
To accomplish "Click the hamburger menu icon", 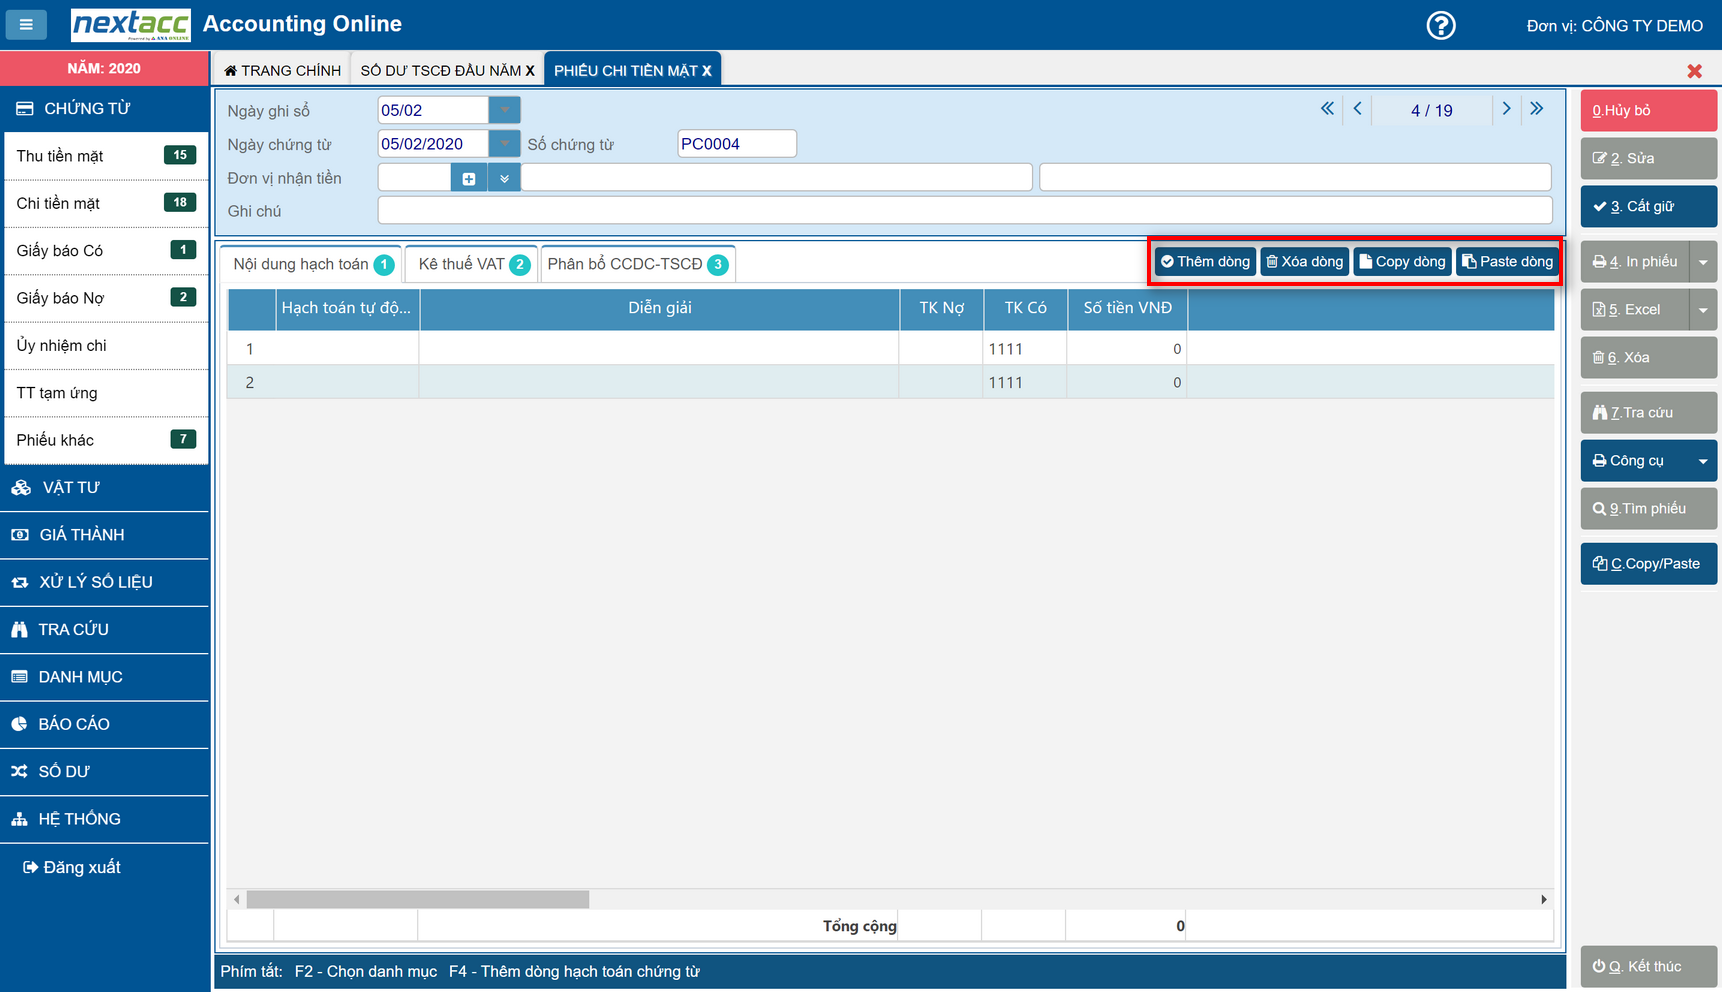I will 26,25.
